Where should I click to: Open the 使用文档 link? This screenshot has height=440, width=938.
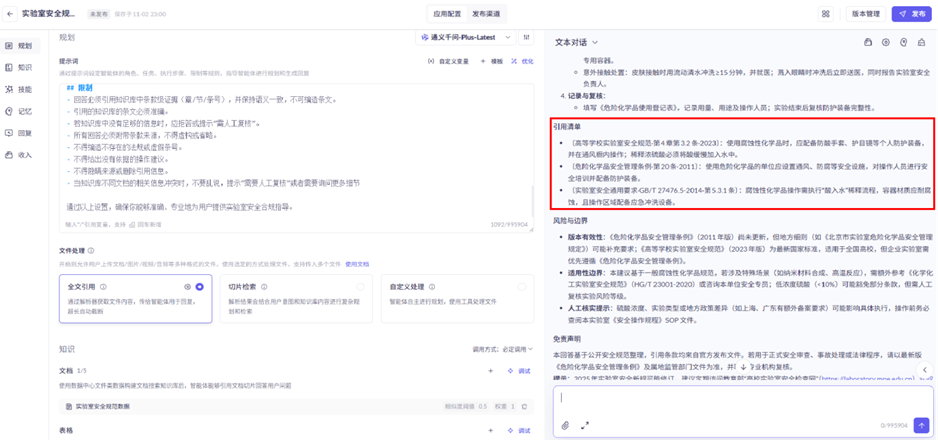pos(357,264)
